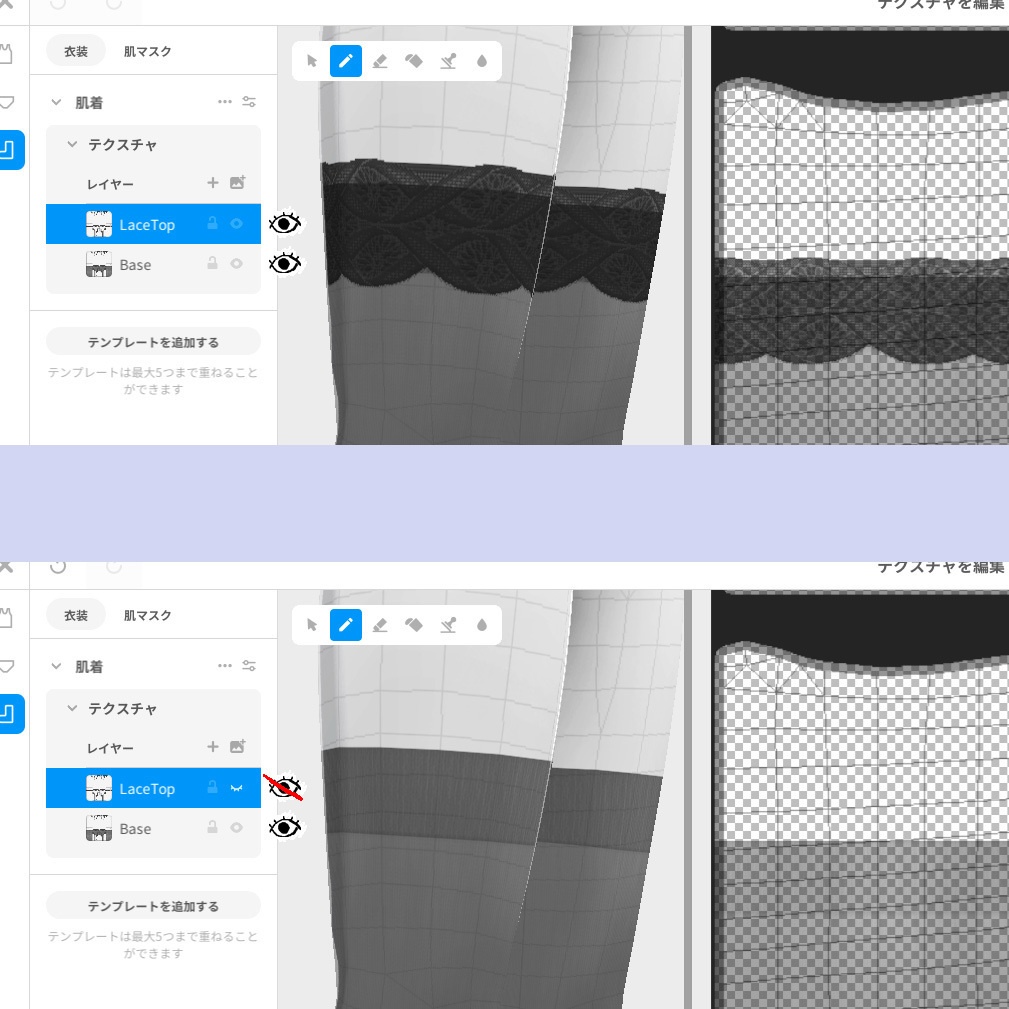Image resolution: width=1009 pixels, height=1009 pixels.
Task: Pick the fill tool in the toolbar
Action: click(415, 61)
